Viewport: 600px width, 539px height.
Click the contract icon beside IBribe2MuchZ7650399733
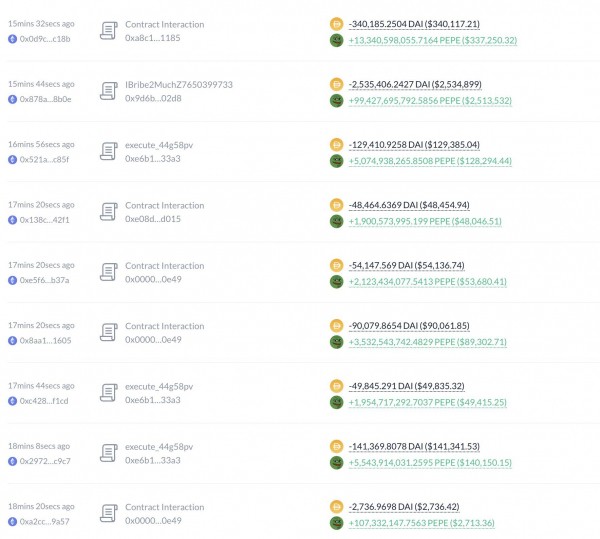coord(108,91)
